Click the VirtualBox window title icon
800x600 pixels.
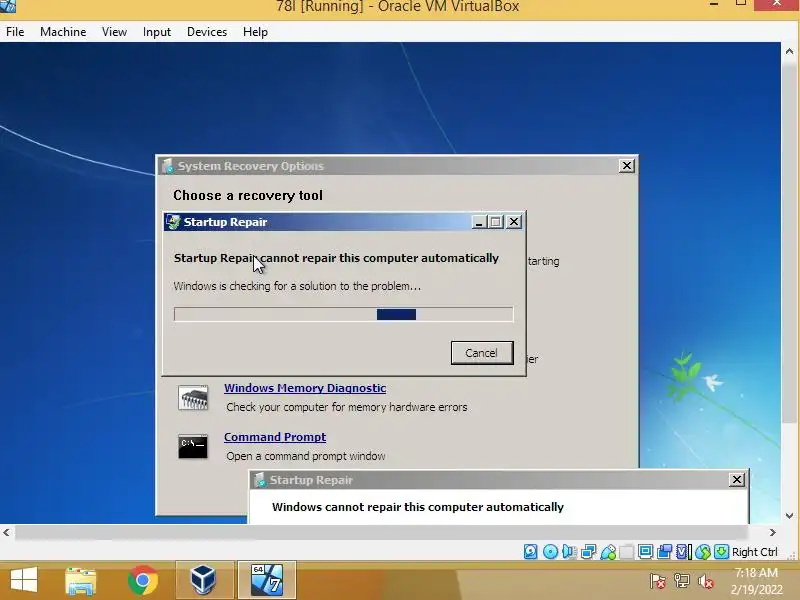coord(8,6)
